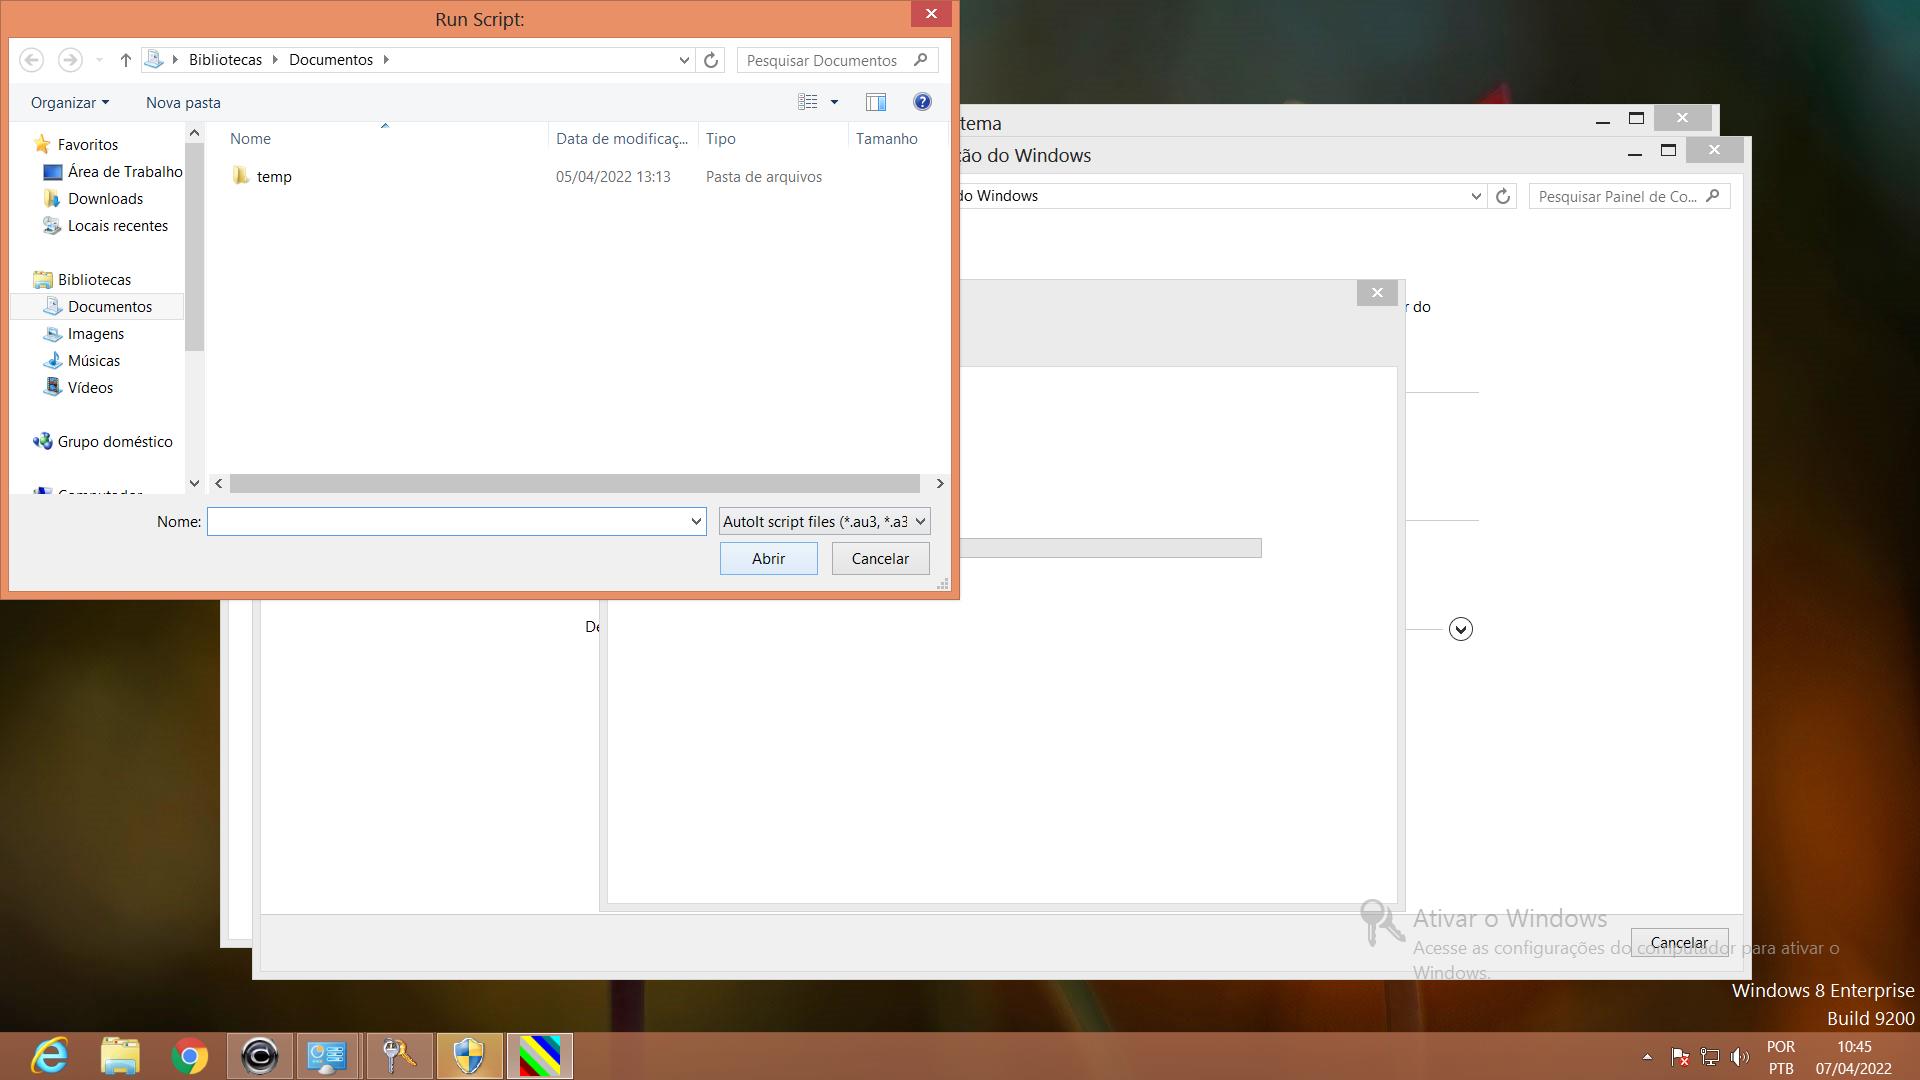Click the horizontal scrollbar of the file list
The width and height of the screenshot is (1920, 1080).
(574, 483)
